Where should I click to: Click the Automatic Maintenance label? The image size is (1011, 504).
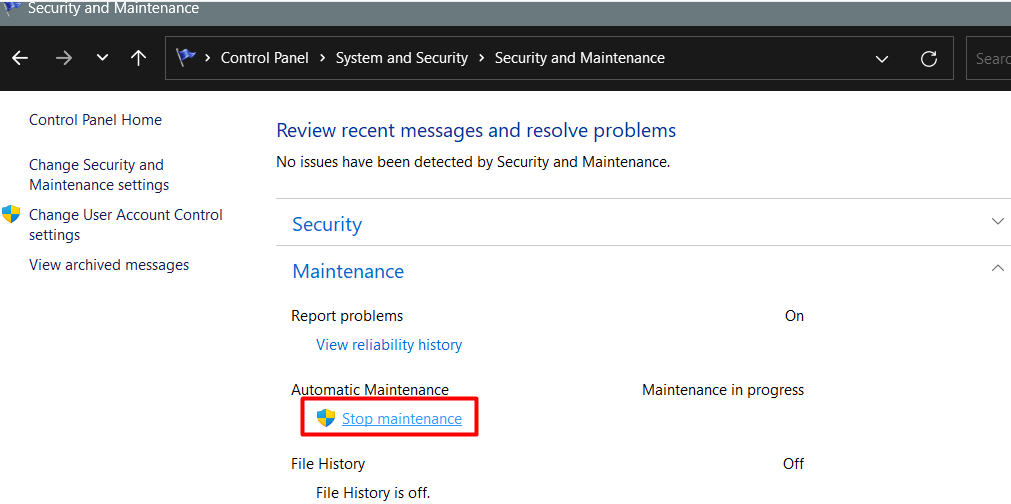click(x=369, y=390)
